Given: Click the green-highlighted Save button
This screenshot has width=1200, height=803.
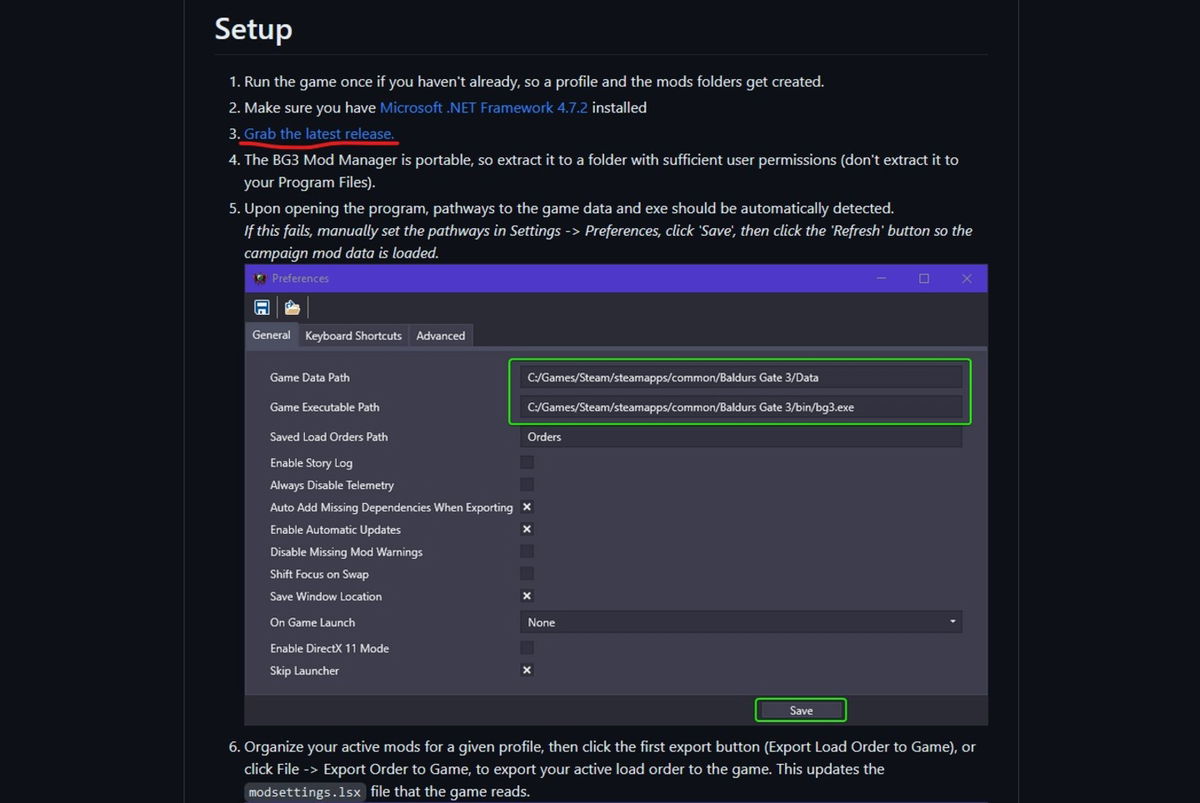Looking at the screenshot, I should pyautogui.click(x=800, y=709).
